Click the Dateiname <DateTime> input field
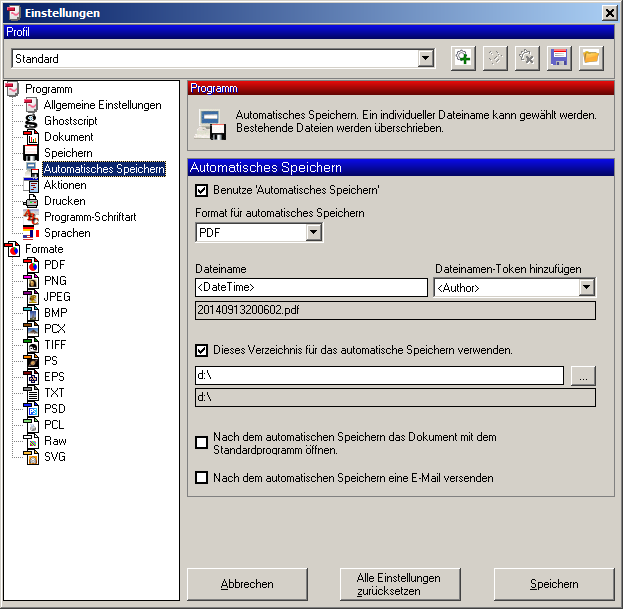 (x=311, y=287)
